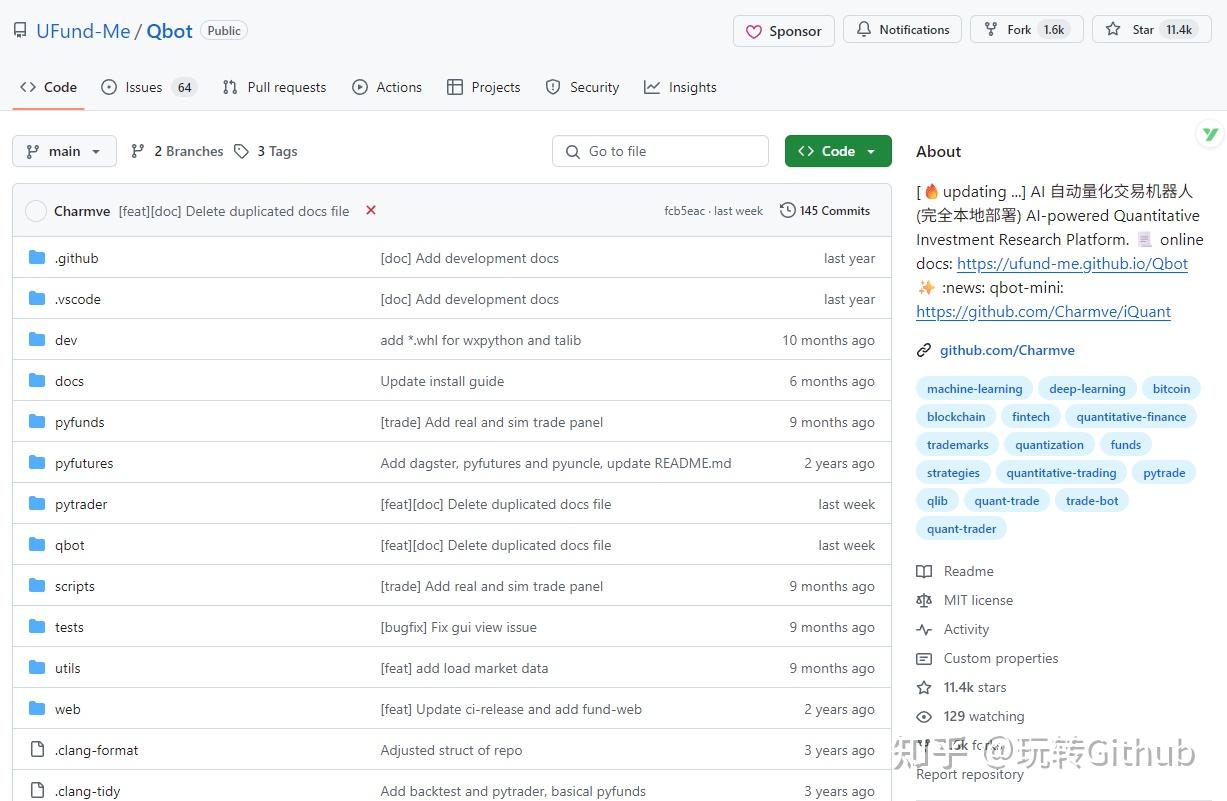1227x801 pixels.
Task: Click the 3 Tags icon link
Action: click(266, 151)
